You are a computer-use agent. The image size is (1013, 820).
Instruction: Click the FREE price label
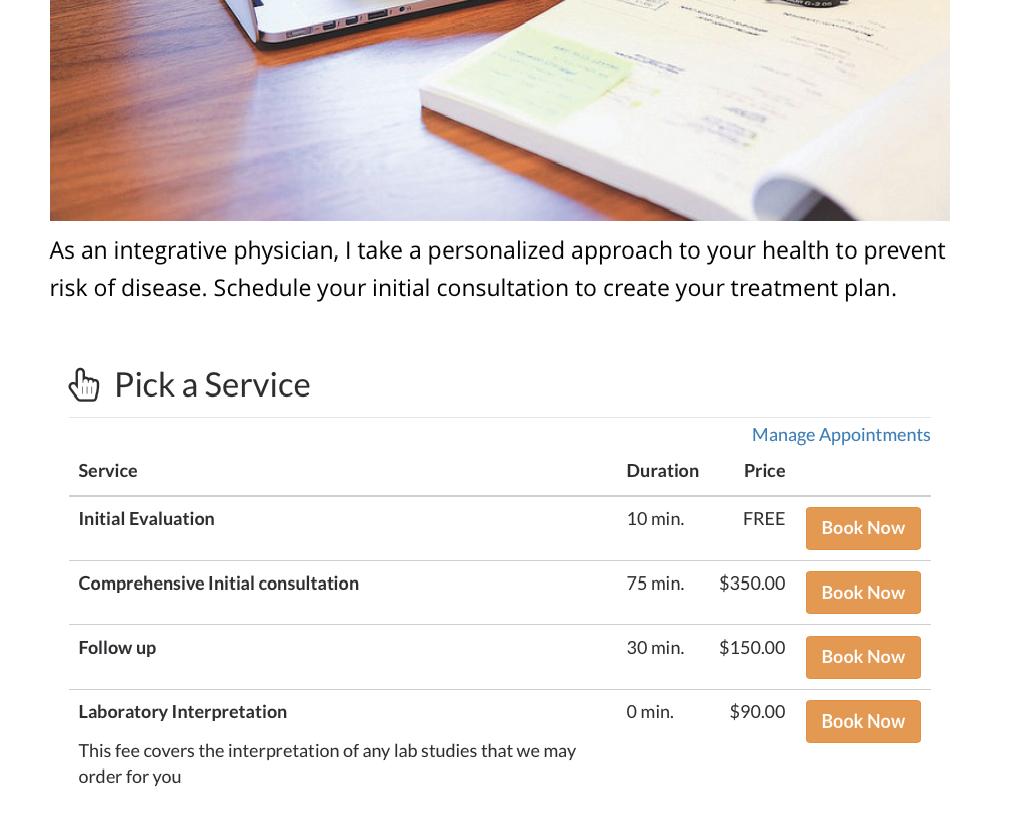(763, 519)
